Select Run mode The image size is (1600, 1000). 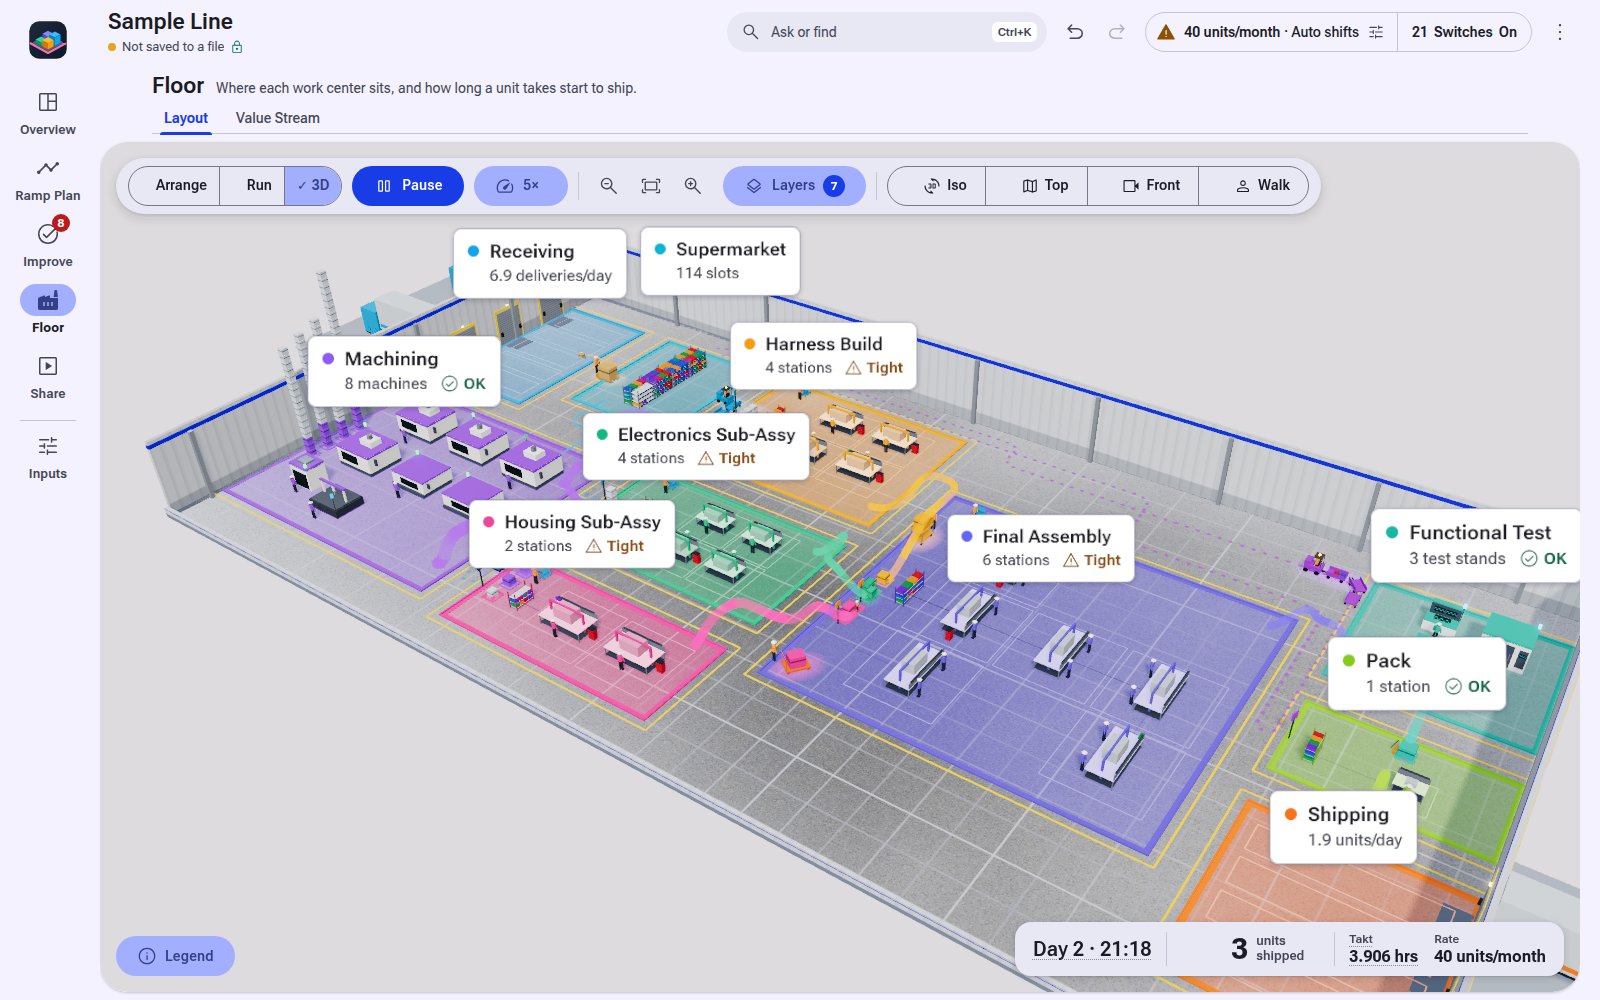253,186
